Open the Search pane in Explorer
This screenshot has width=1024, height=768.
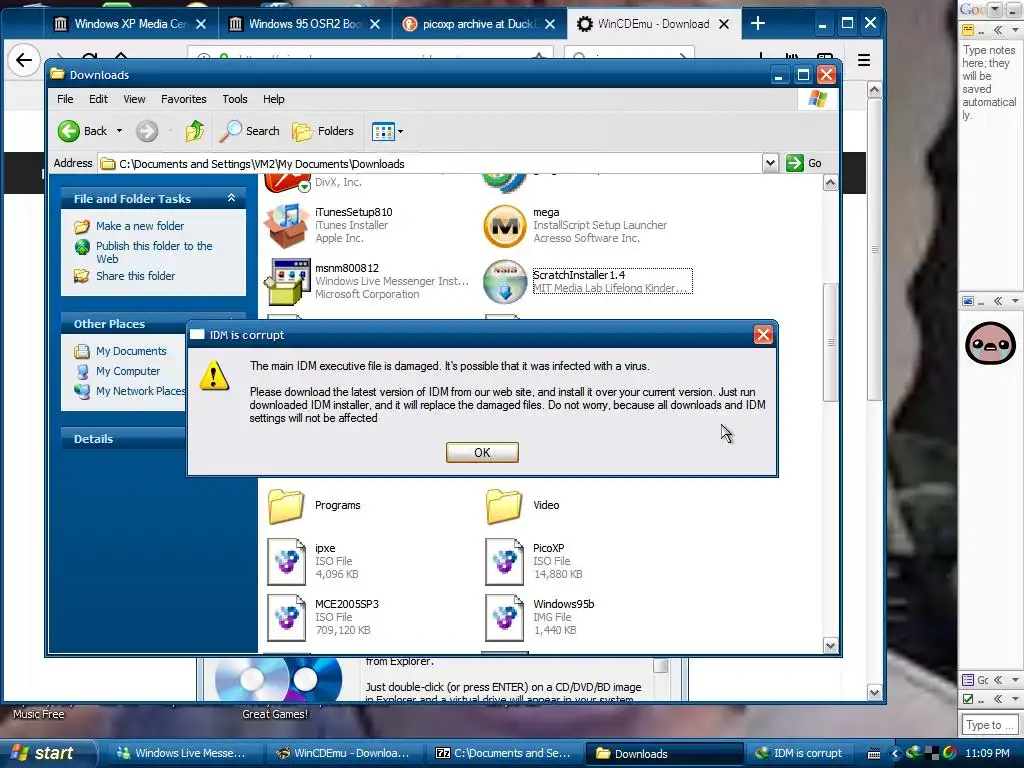point(249,131)
